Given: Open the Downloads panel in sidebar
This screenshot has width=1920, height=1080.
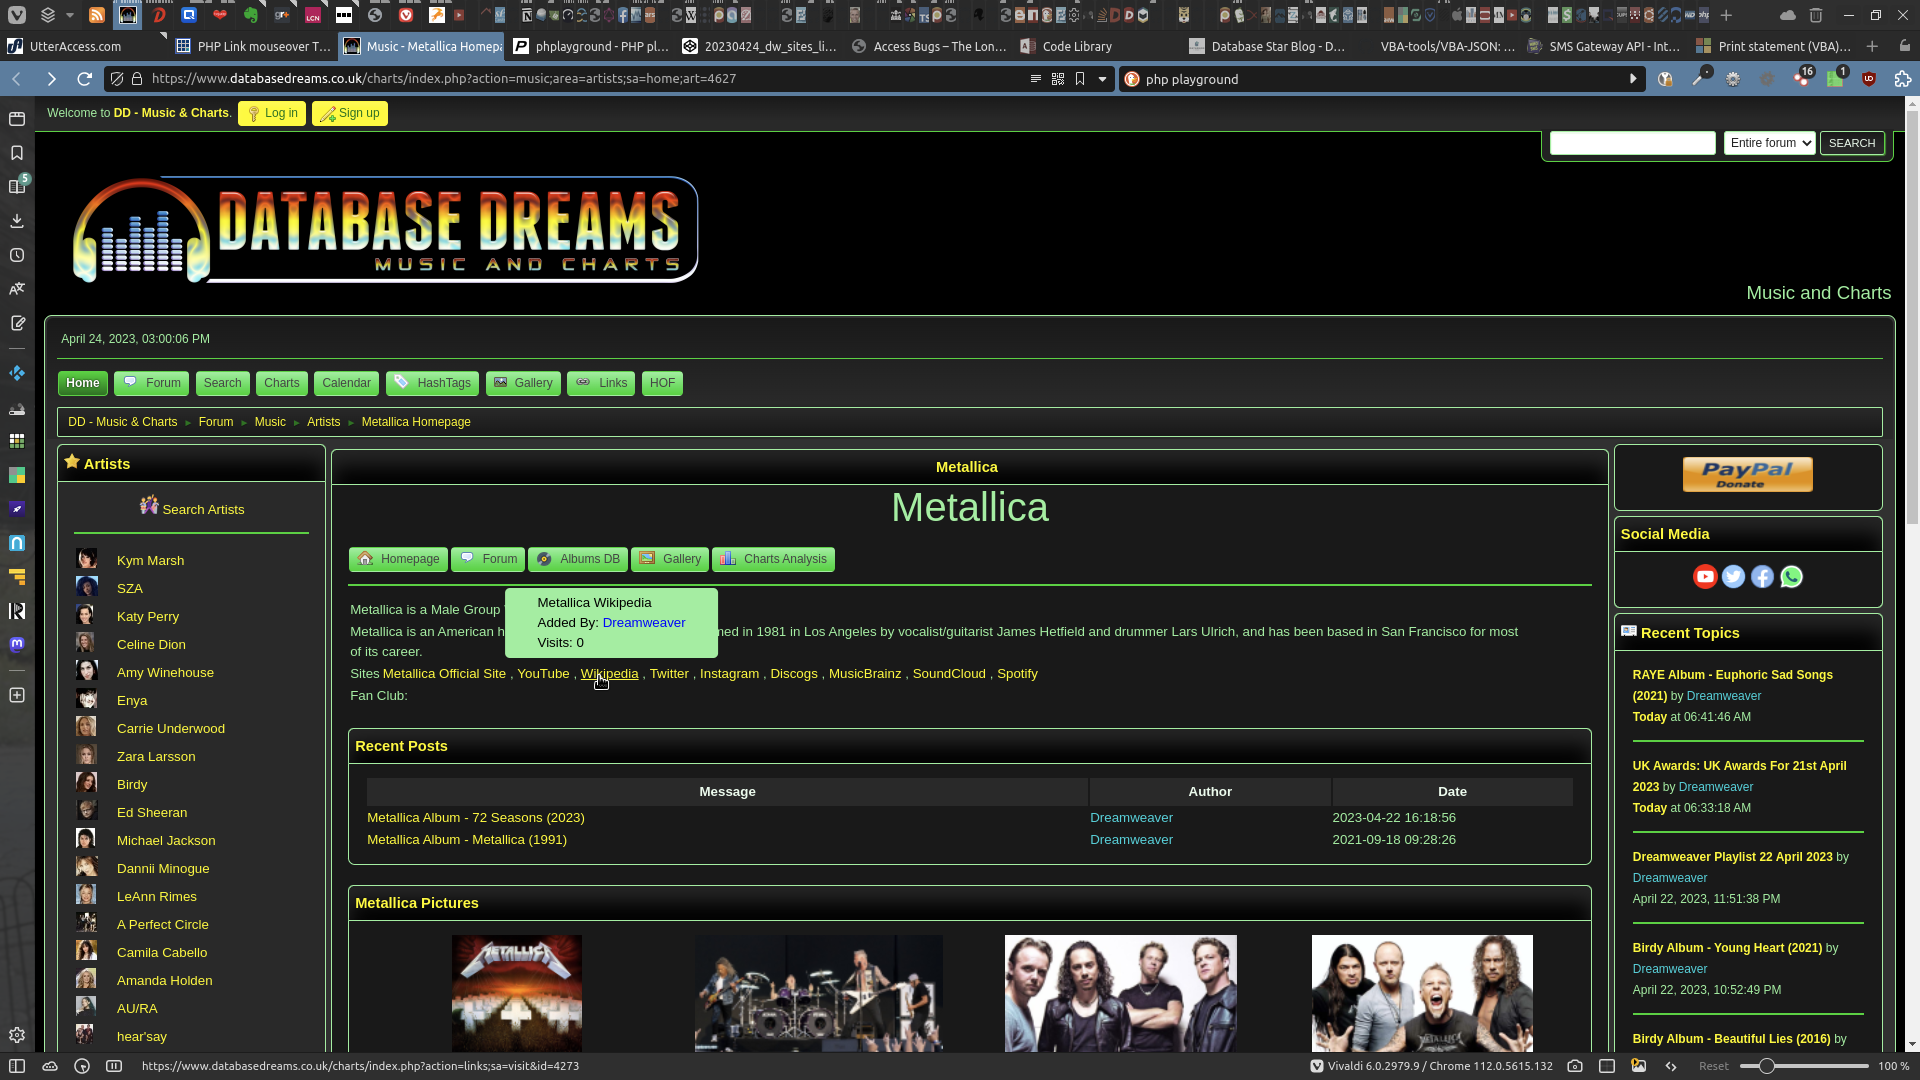Looking at the screenshot, I should pos(17,221).
